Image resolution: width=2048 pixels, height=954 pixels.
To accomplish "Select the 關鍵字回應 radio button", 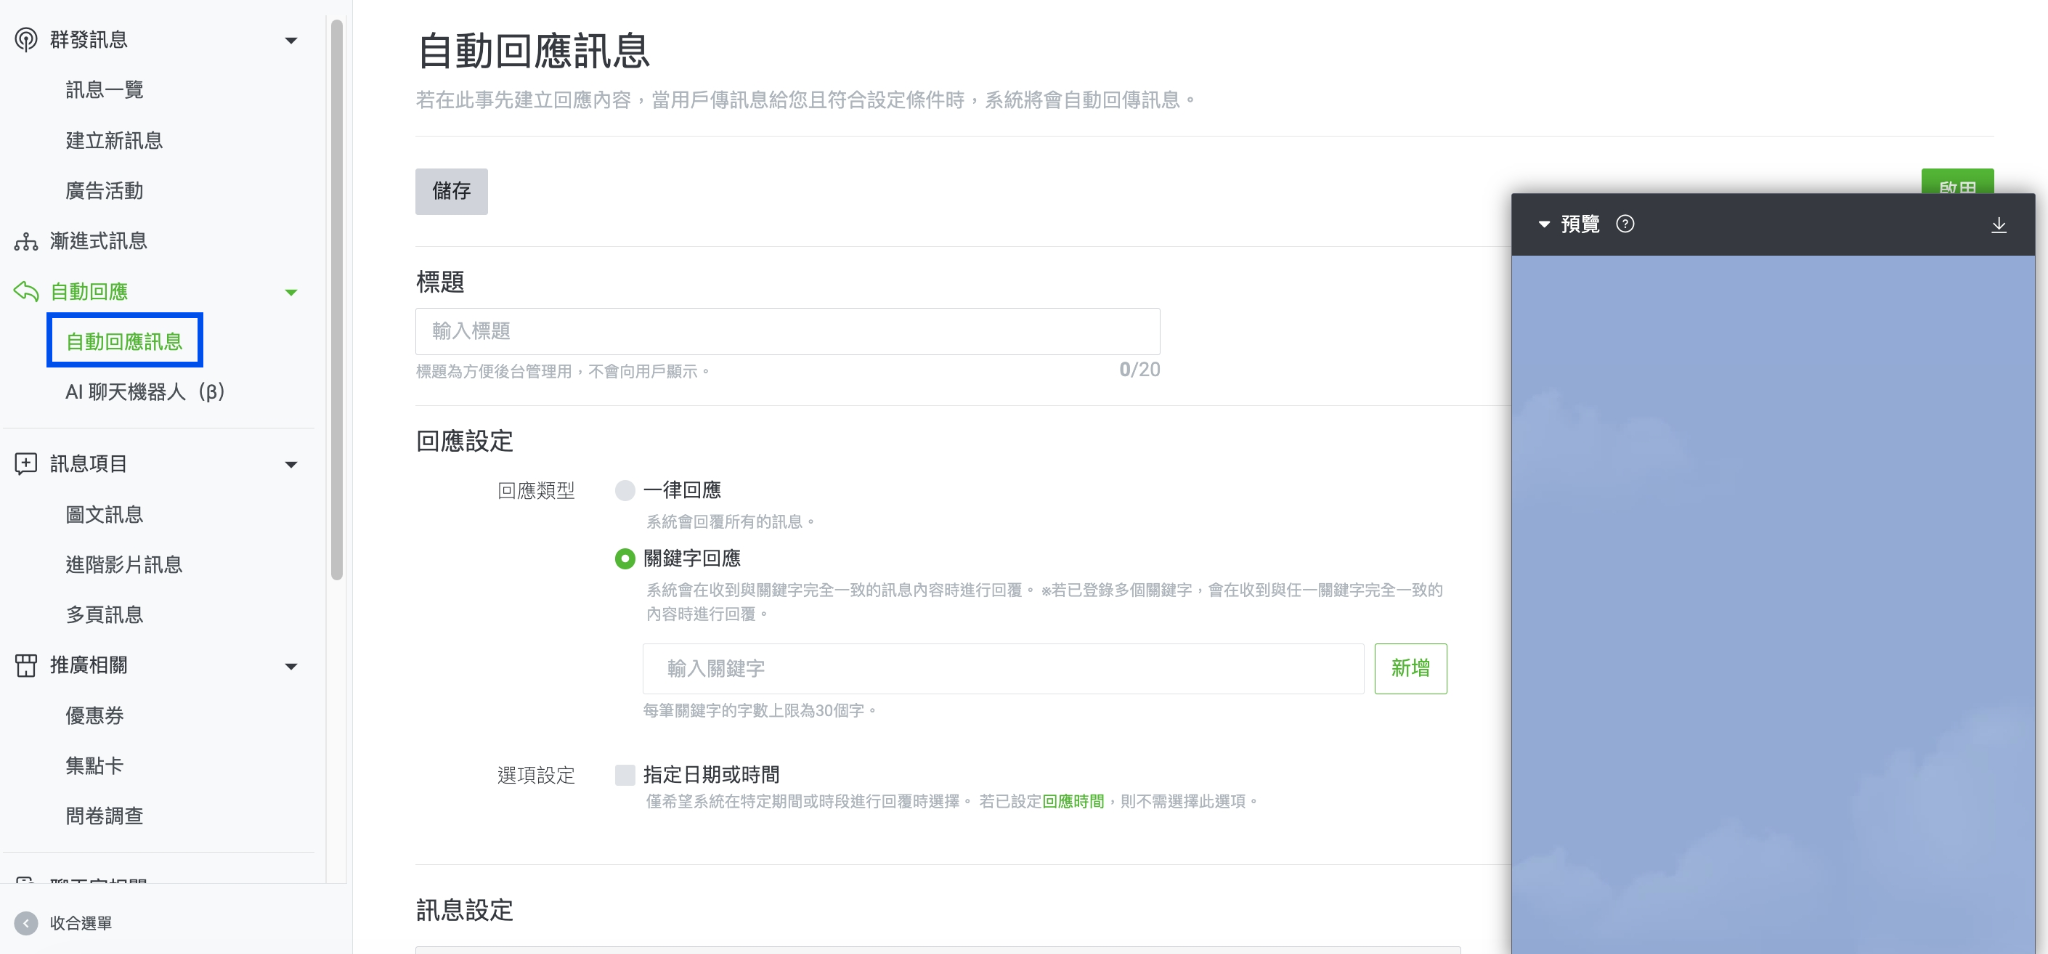I will [x=625, y=559].
